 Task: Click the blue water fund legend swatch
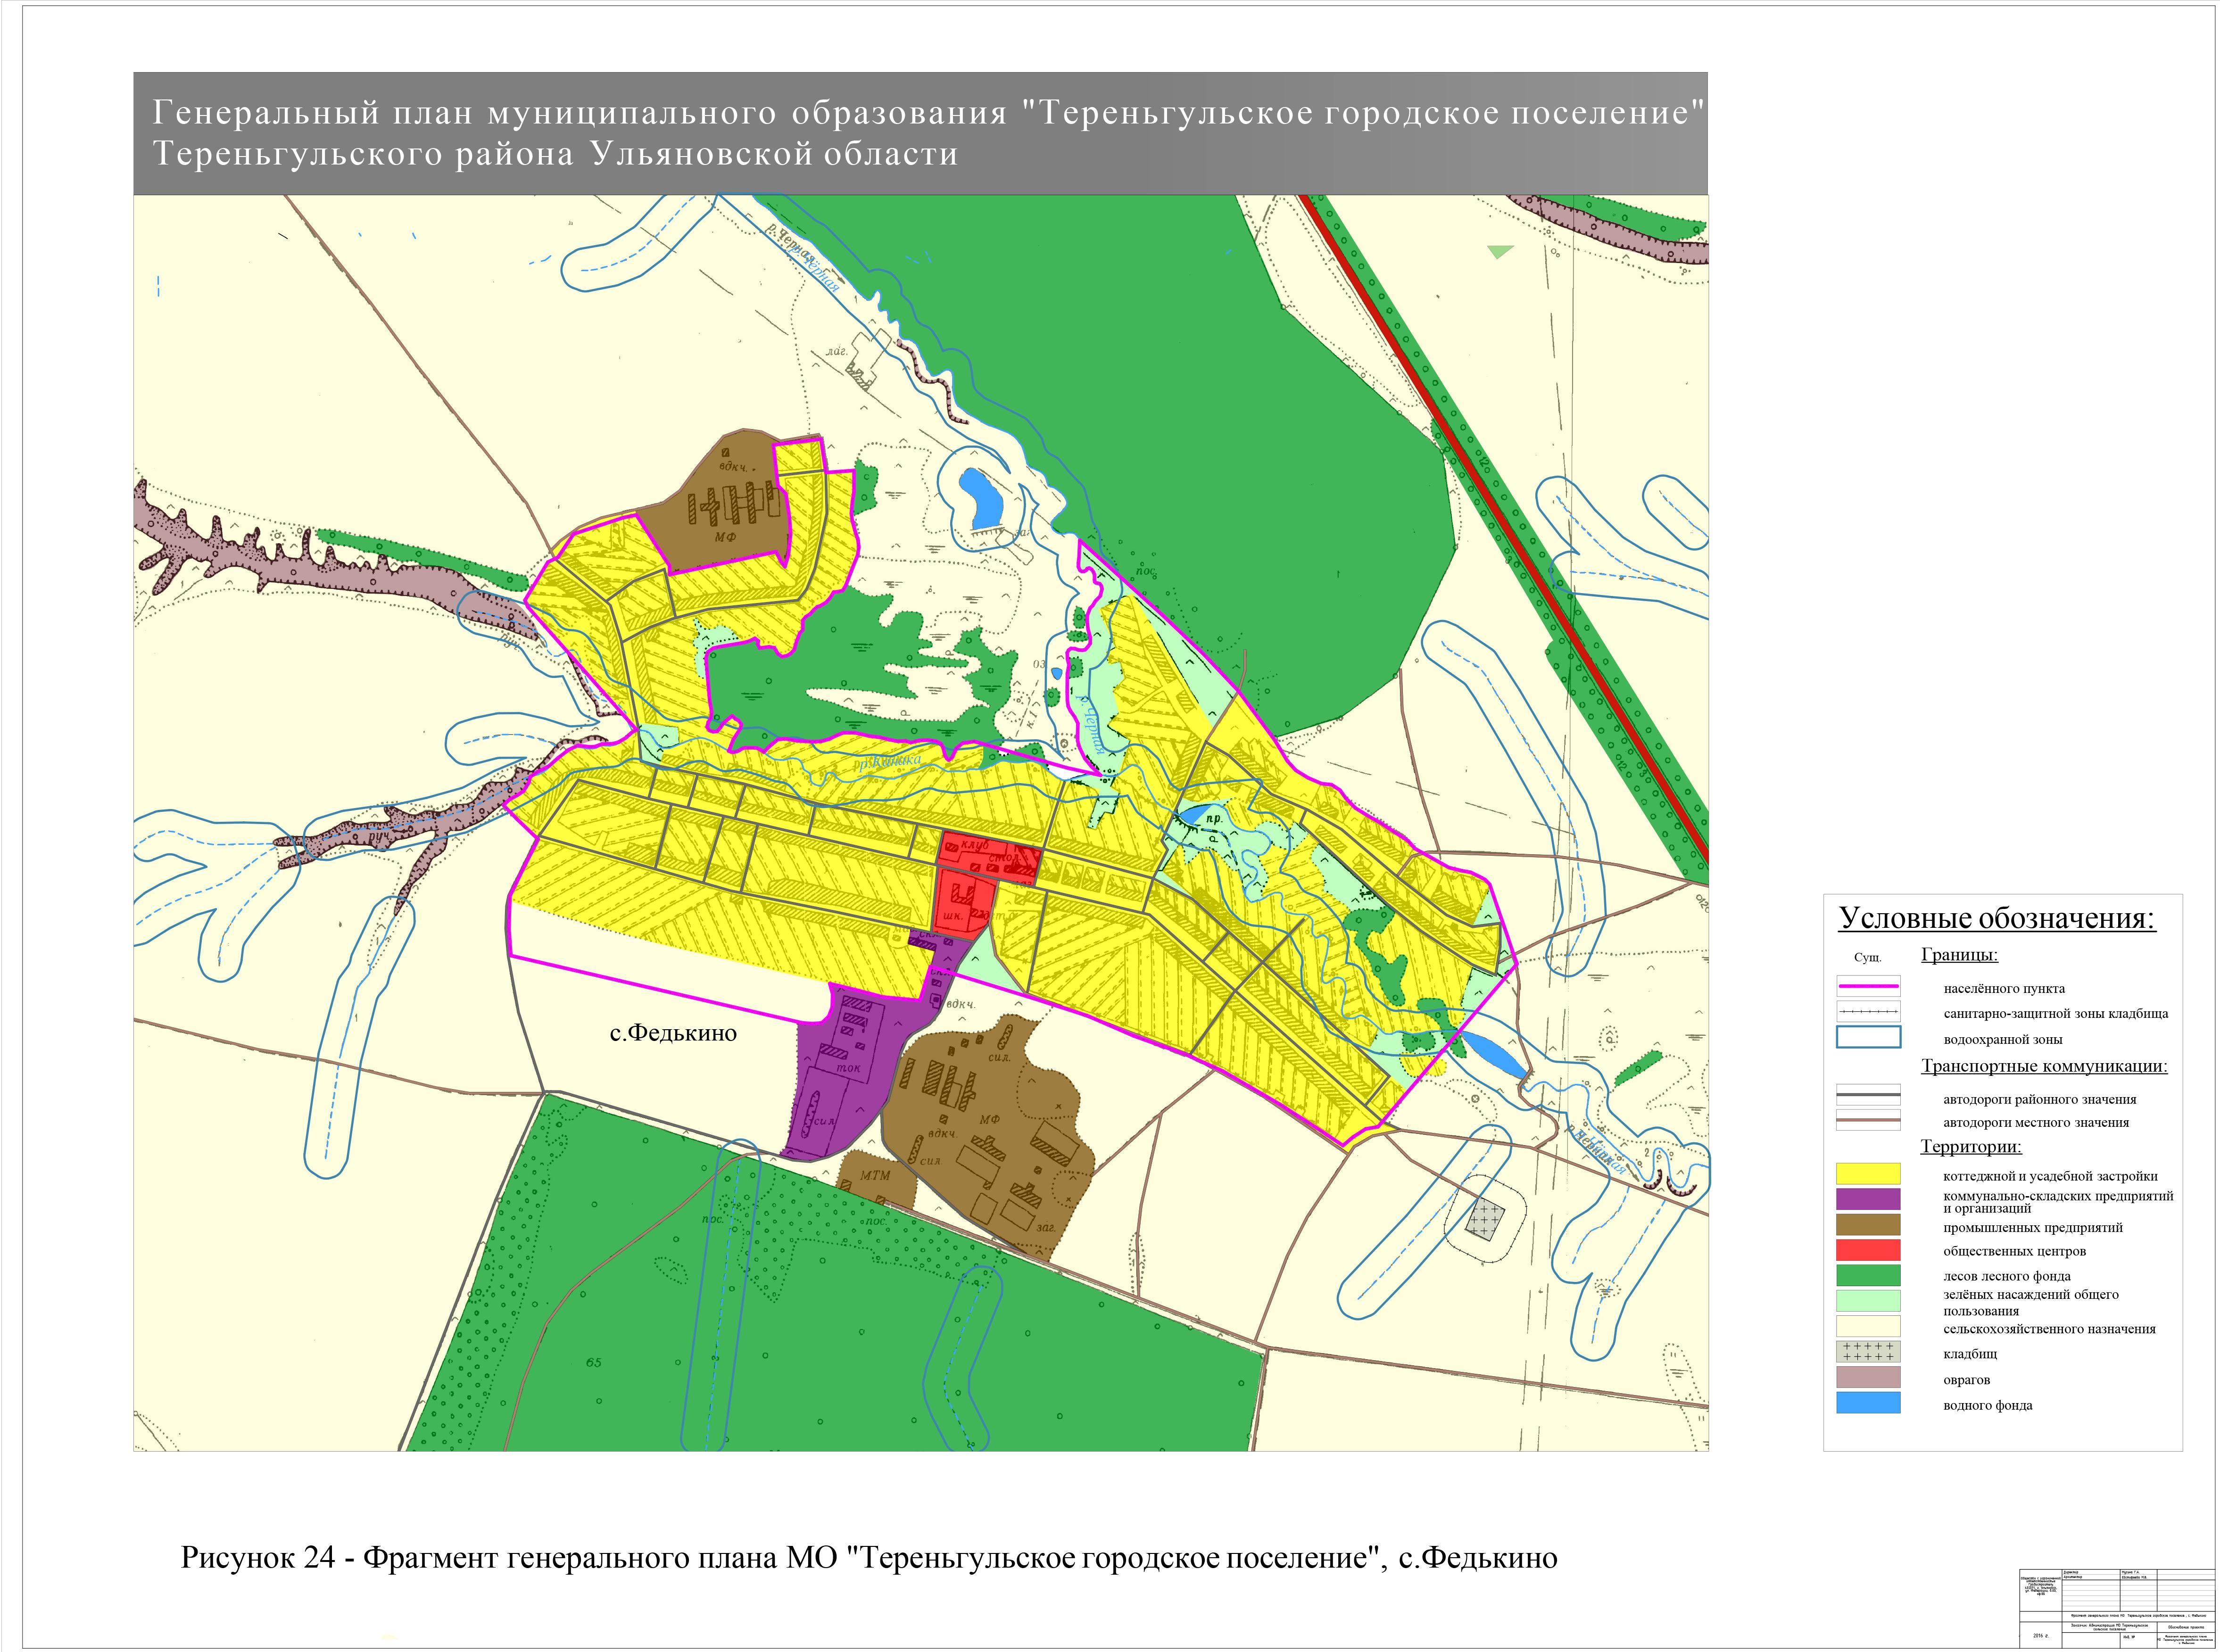coord(1868,1403)
